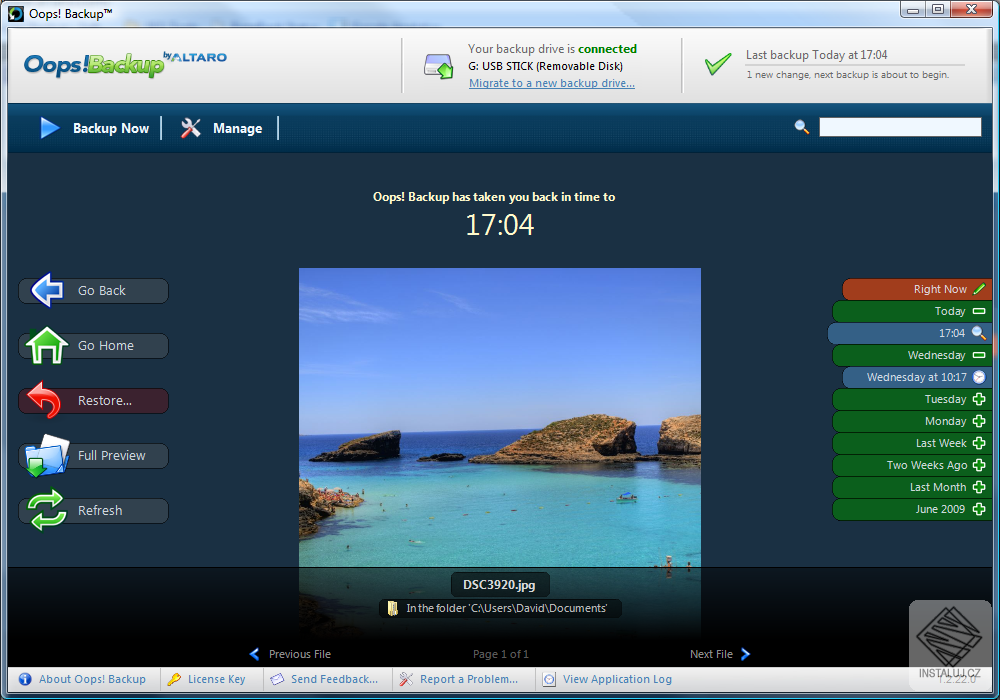The width and height of the screenshot is (1000, 700).
Task: Click the Full Preview button label
Action: coord(112,455)
